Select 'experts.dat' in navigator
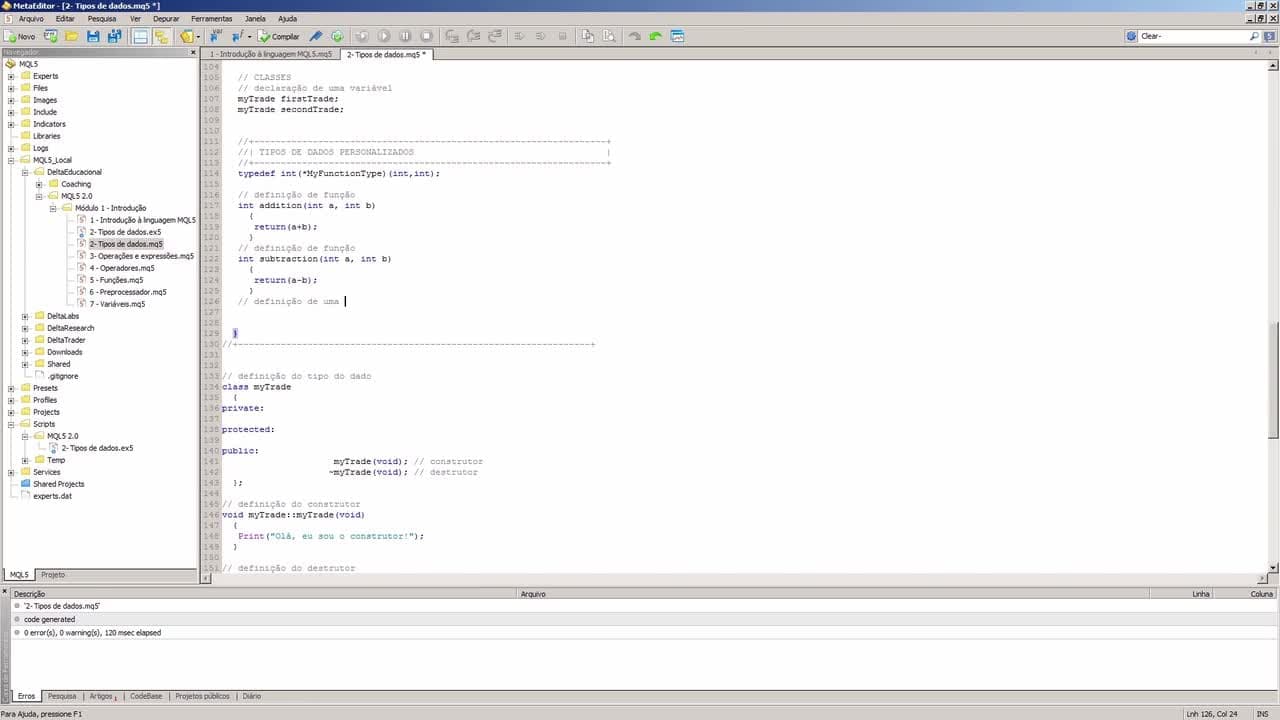Image resolution: width=1280 pixels, height=720 pixels. coord(52,496)
